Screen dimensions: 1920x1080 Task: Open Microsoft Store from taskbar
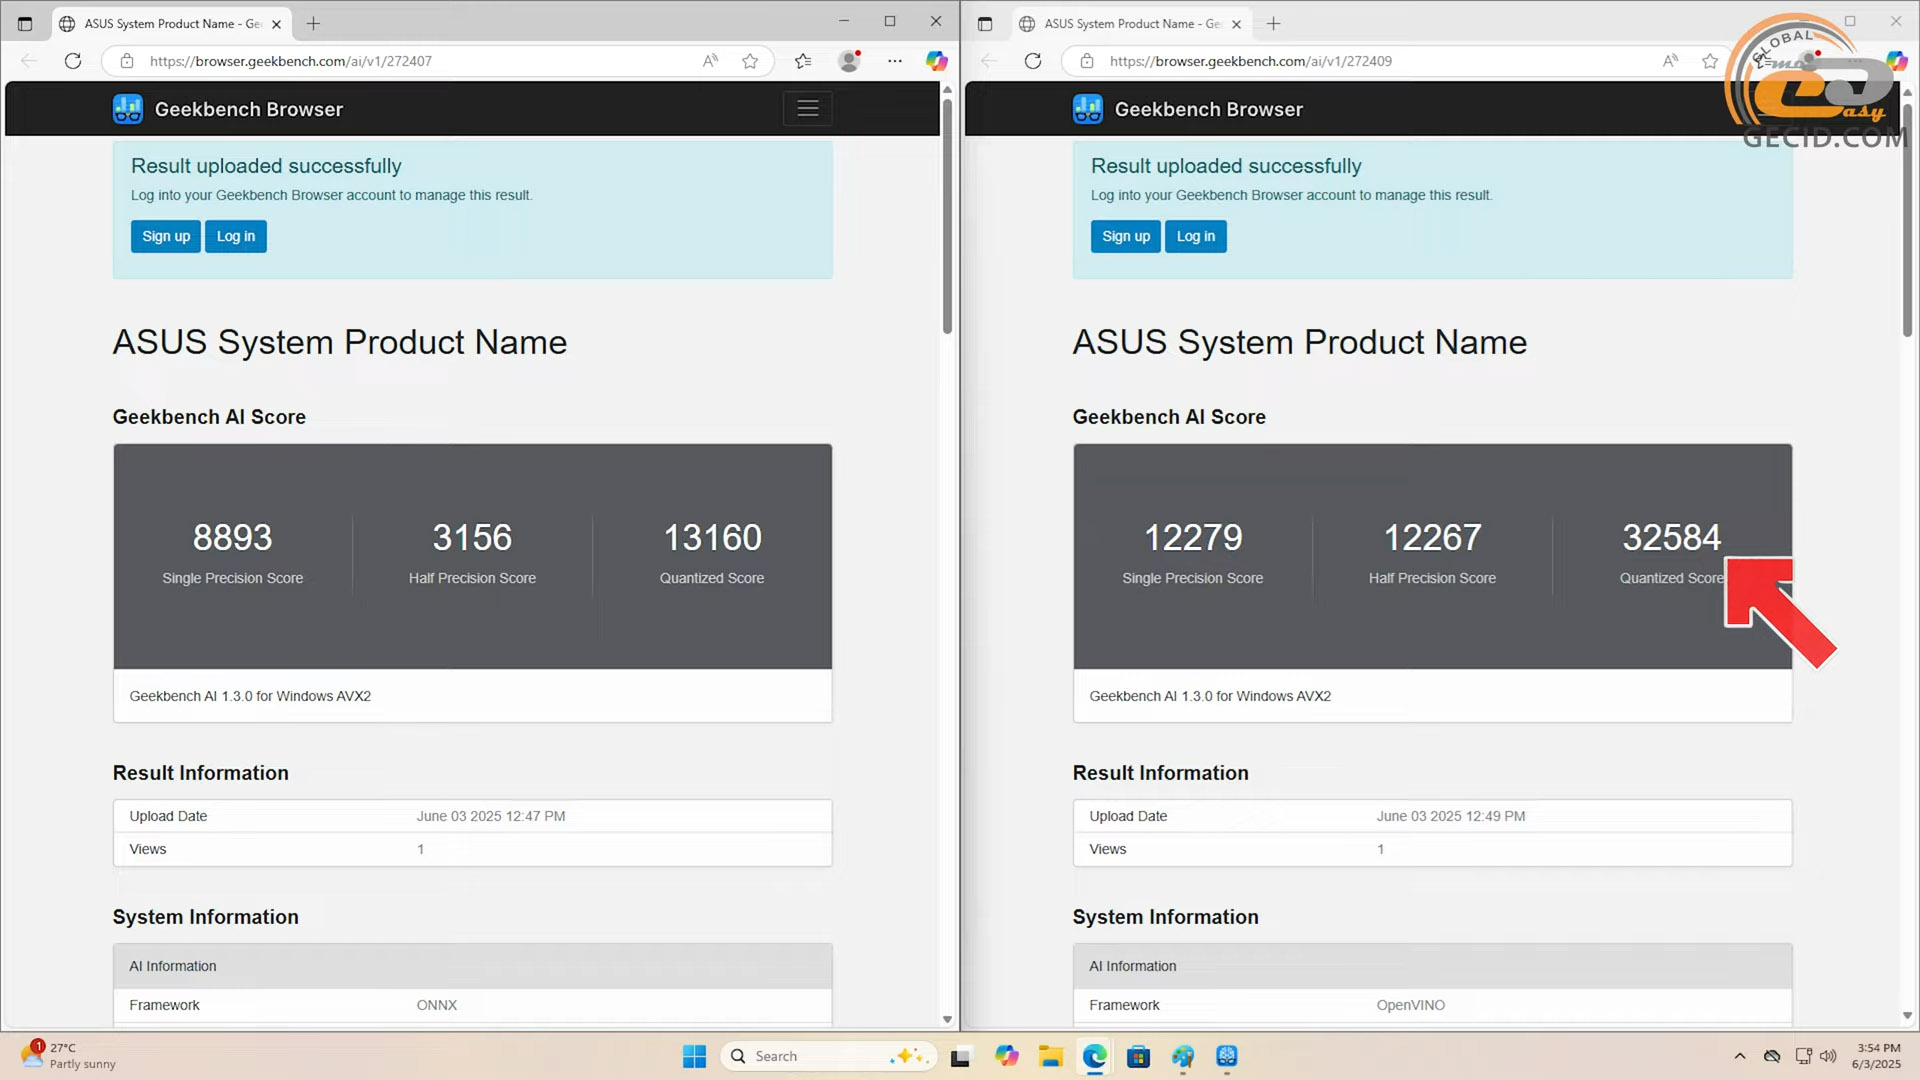click(x=1138, y=1056)
